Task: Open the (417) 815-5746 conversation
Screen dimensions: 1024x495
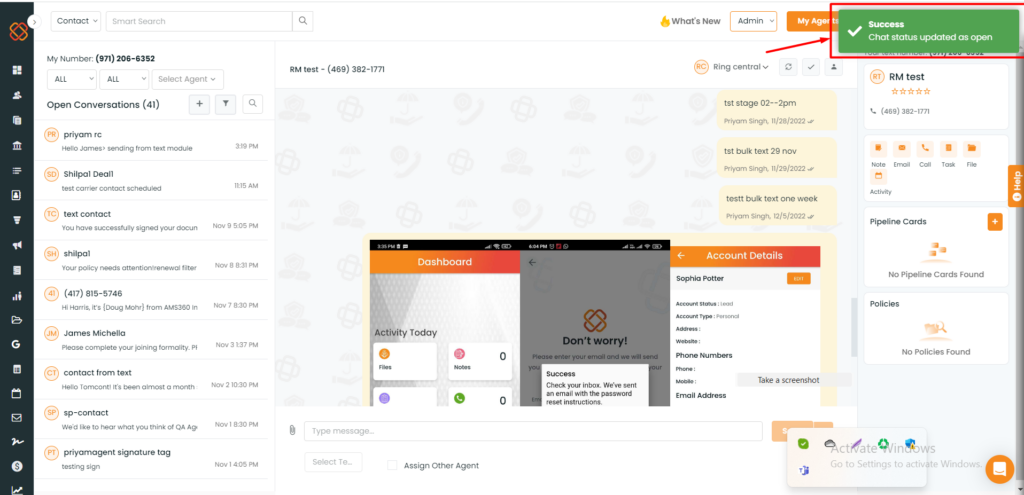Action: click(151, 300)
